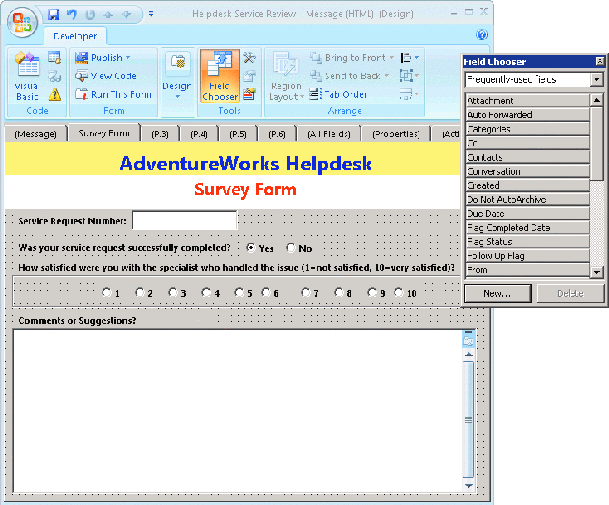The height and width of the screenshot is (505, 609).
Task: Click the macro security warning icon
Action: tap(55, 94)
